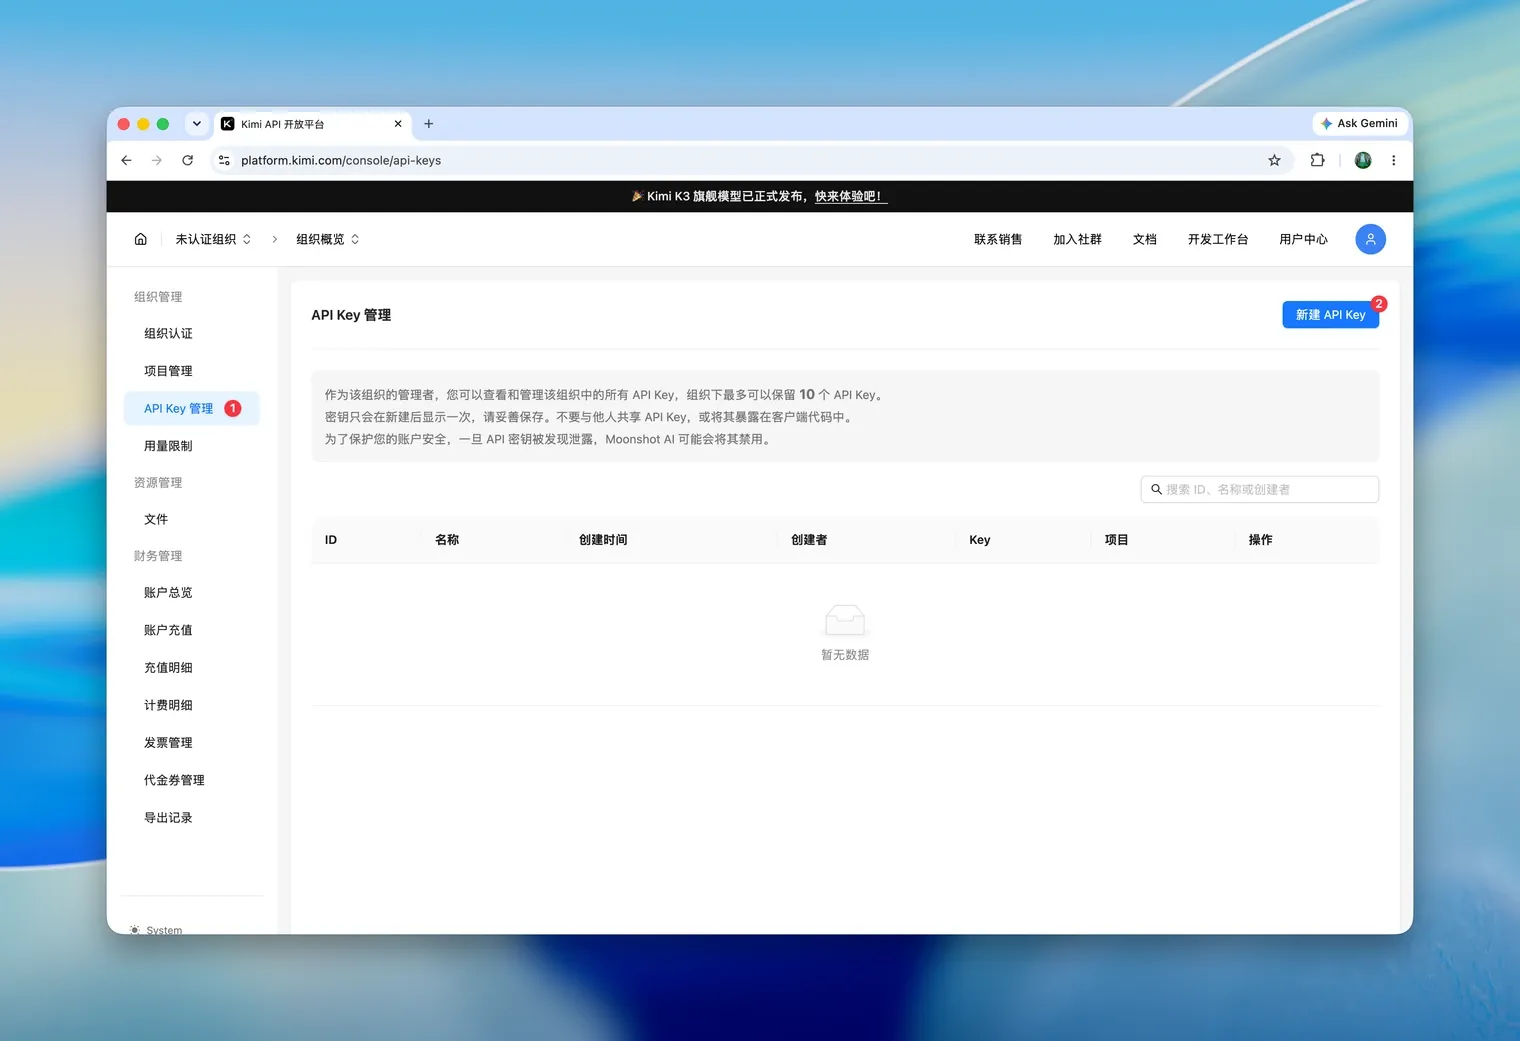
Task: Select API Key 管理 in the sidebar
Action: coord(192,408)
